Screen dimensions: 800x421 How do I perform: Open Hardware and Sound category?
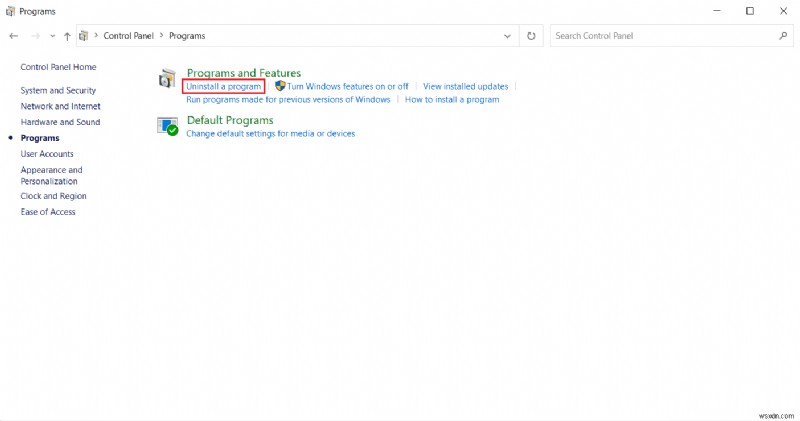click(x=60, y=122)
